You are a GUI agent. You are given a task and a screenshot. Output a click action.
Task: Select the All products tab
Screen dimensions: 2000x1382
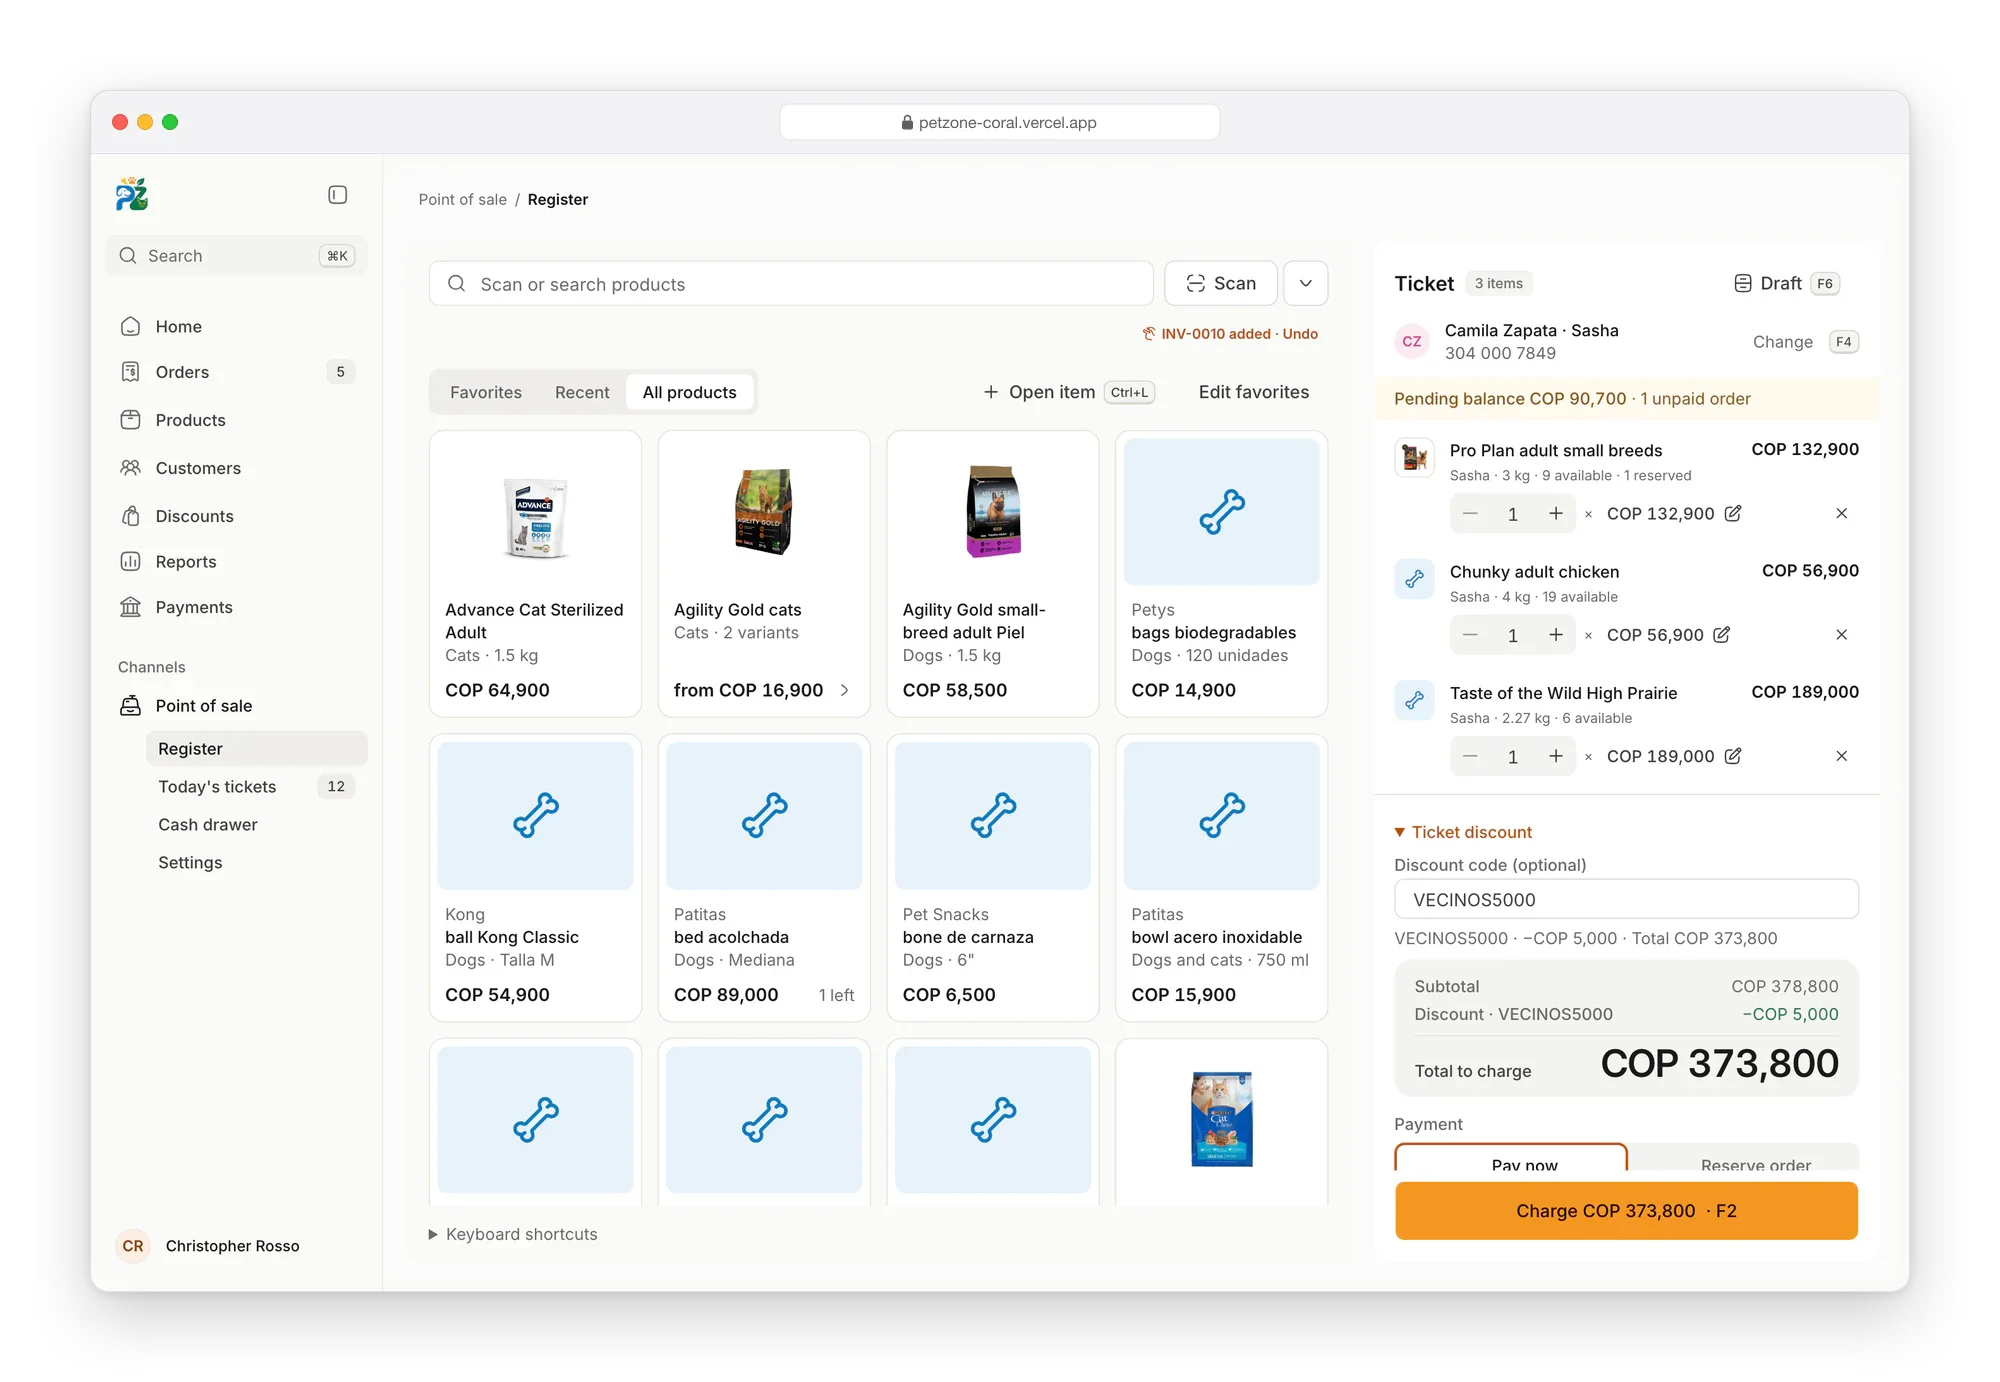[690, 392]
